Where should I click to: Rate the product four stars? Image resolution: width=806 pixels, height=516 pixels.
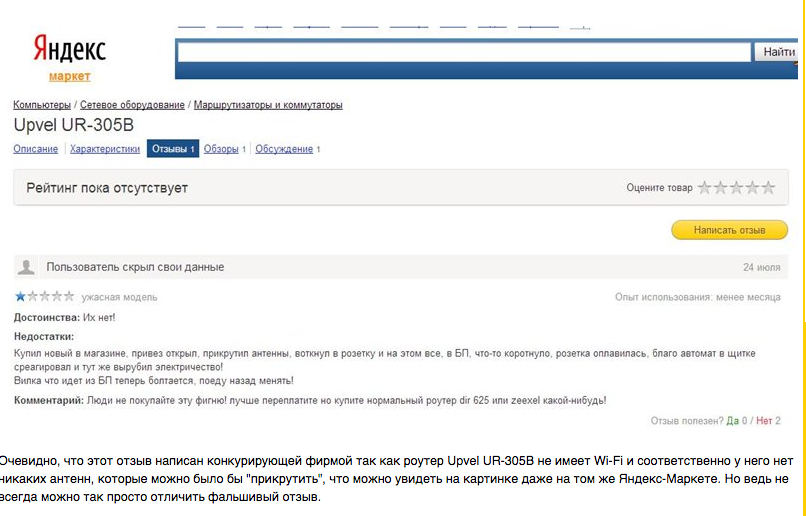(752, 188)
